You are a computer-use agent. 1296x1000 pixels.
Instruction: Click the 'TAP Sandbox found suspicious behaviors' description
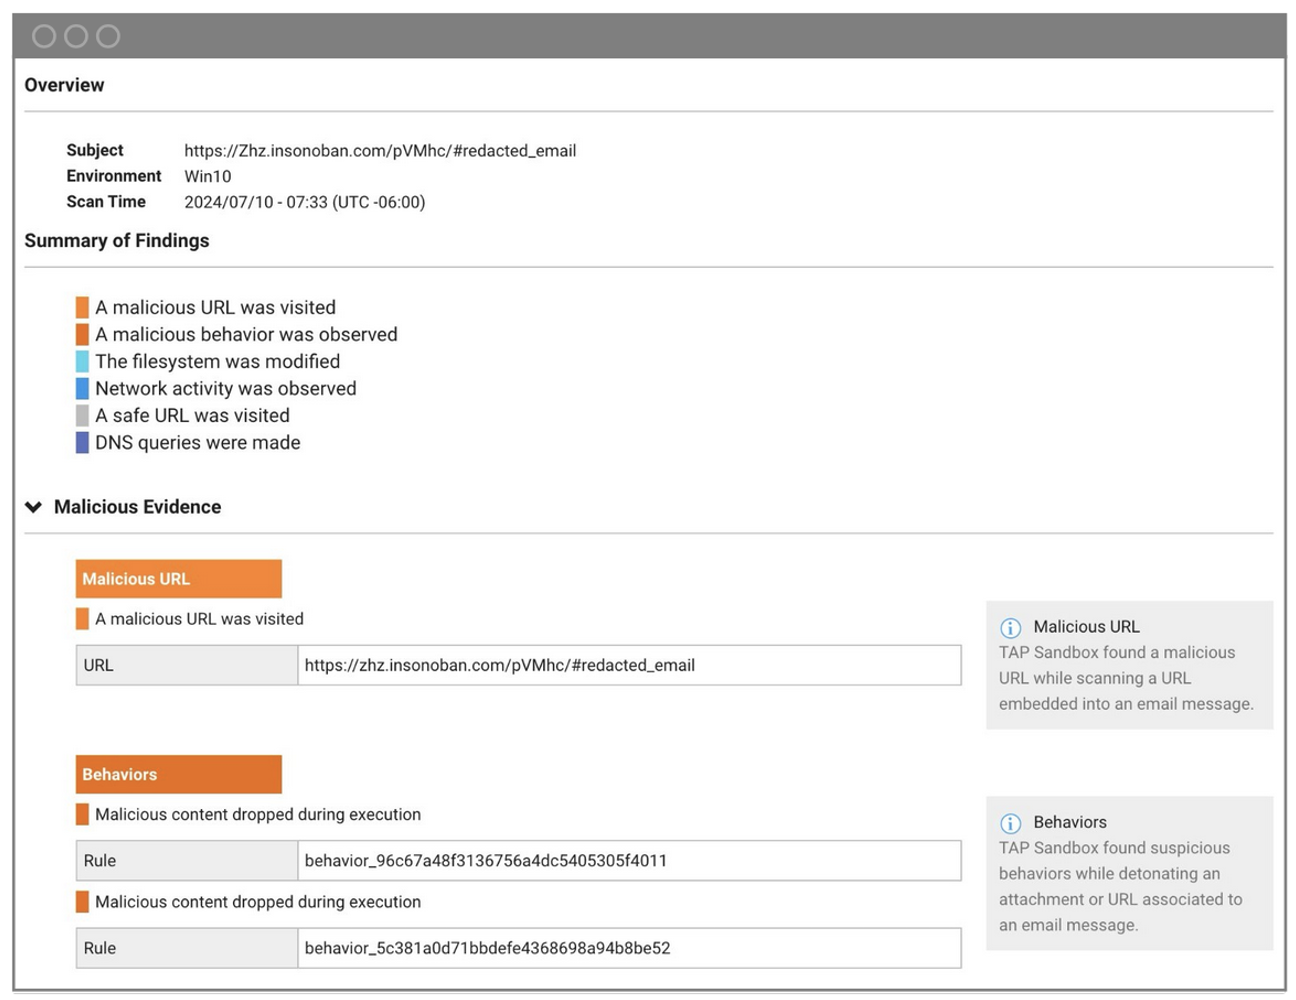coord(1121,887)
